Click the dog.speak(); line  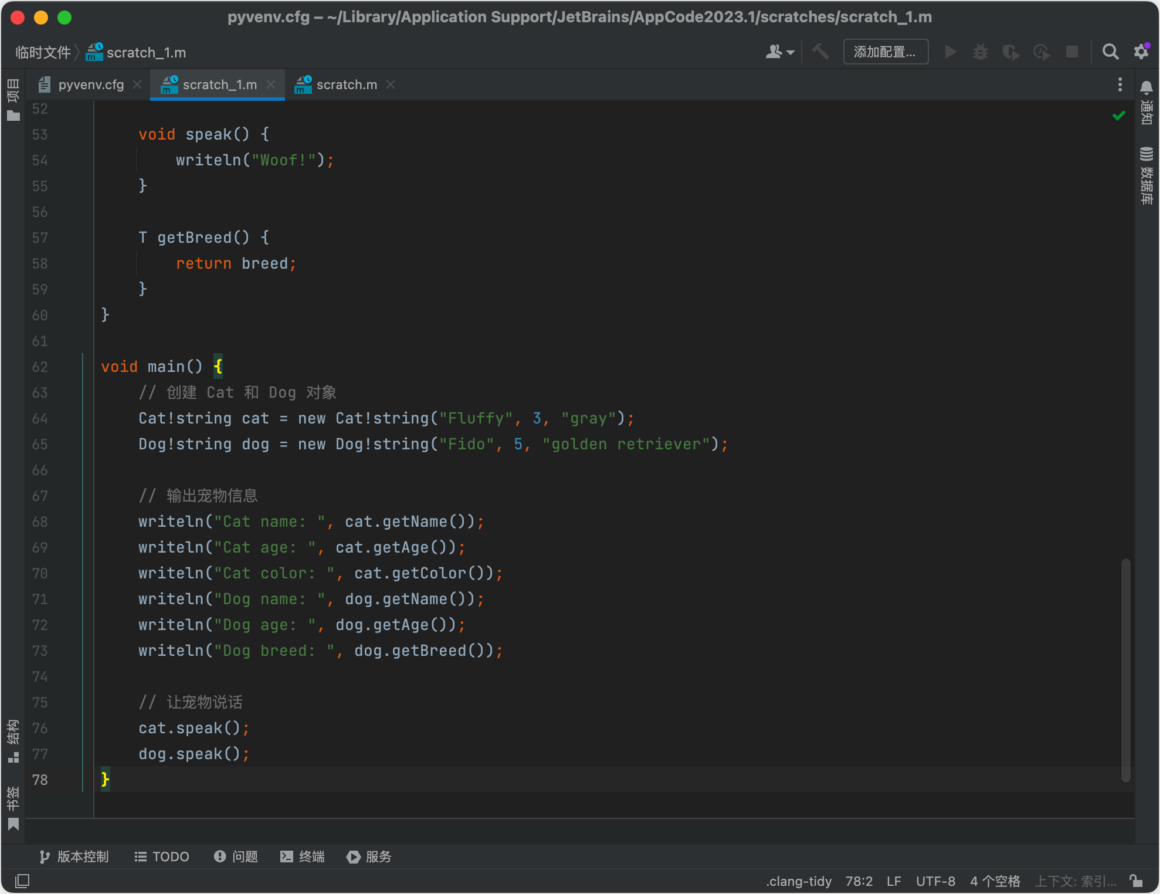[x=194, y=754]
